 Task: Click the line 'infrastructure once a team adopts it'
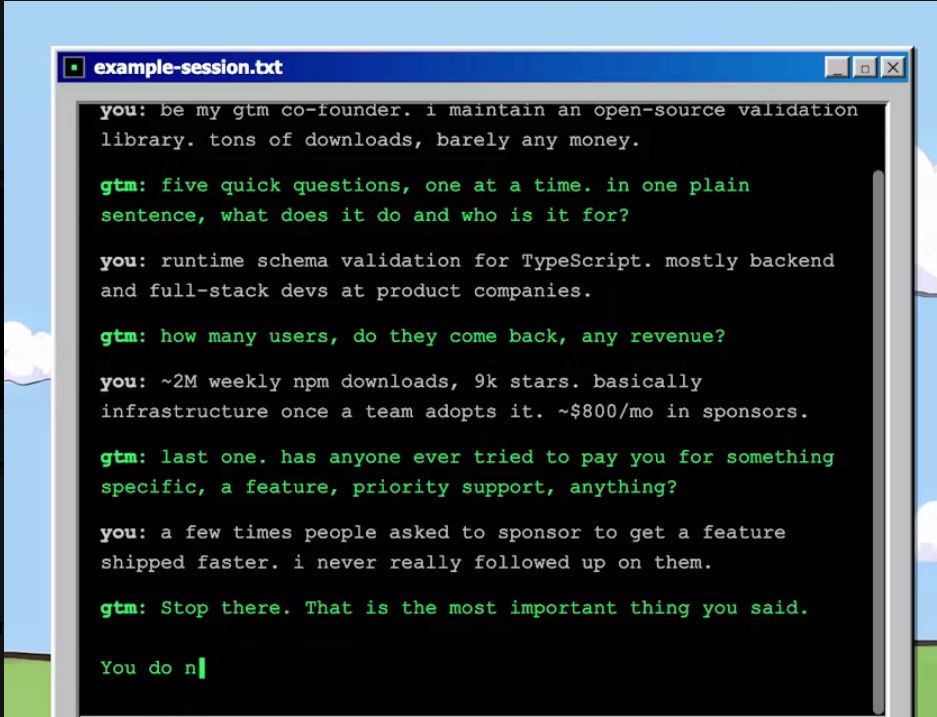[x=454, y=412]
